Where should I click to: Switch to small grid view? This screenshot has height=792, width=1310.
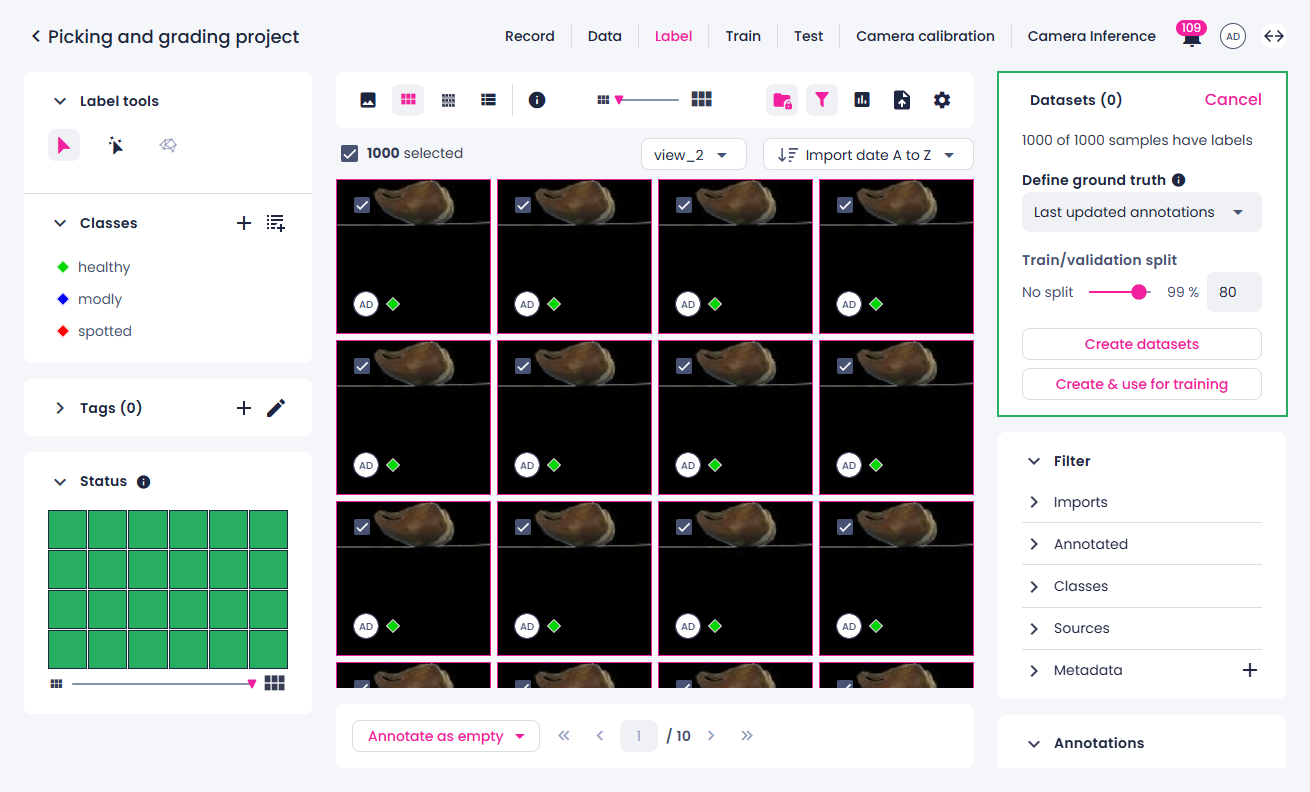coord(448,100)
